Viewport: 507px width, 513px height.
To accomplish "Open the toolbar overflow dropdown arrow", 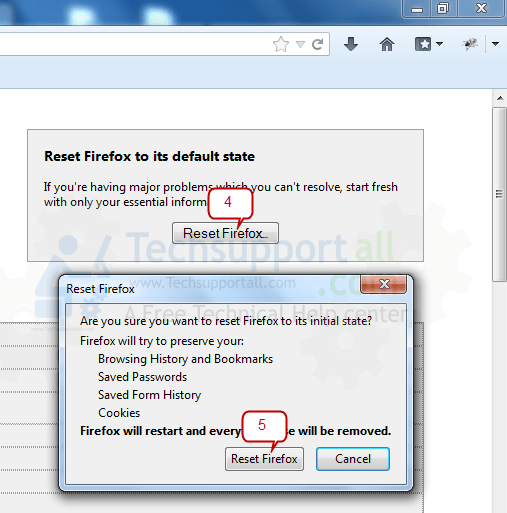I will point(495,44).
